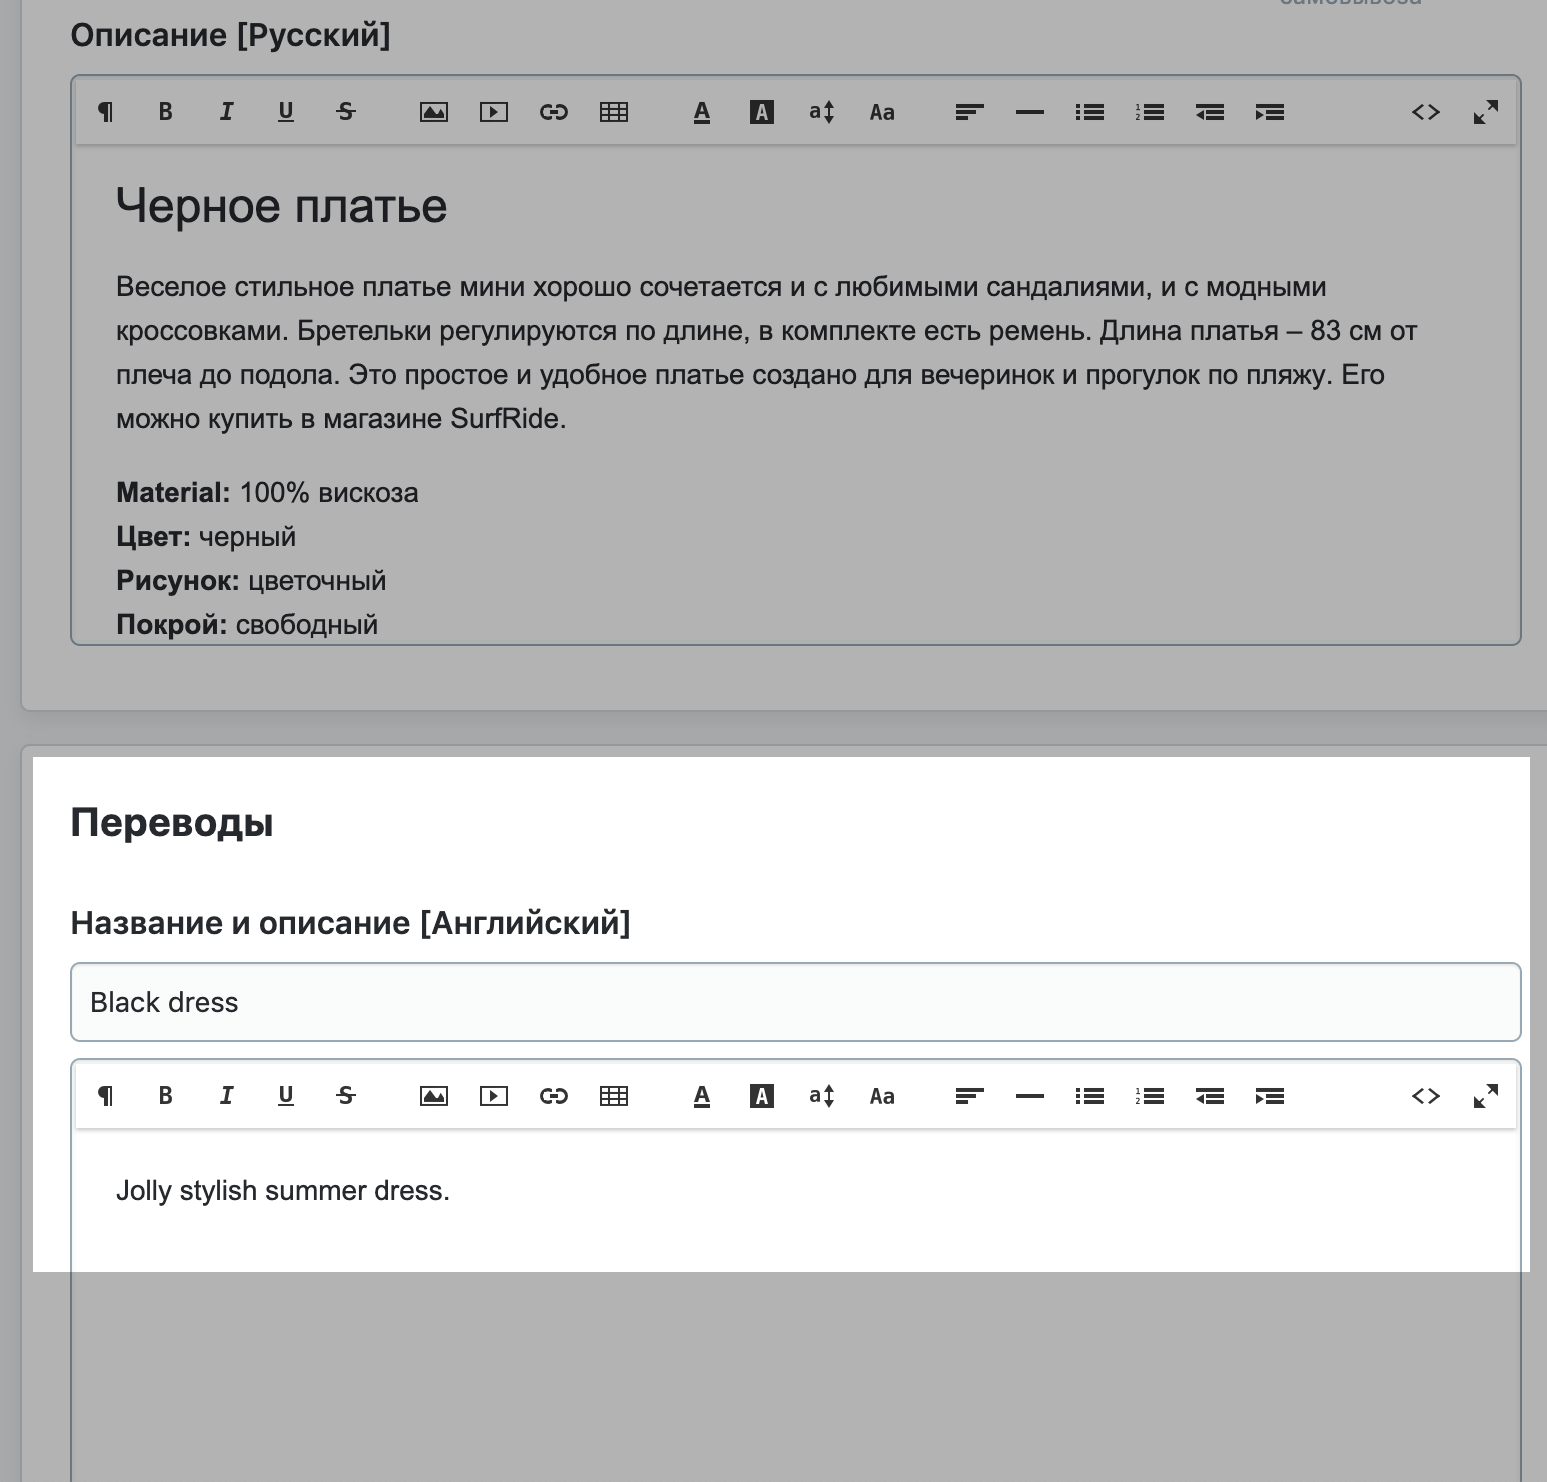Decrease indent in English translation toolbar
This screenshot has width=1547, height=1482.
(x=1210, y=1096)
